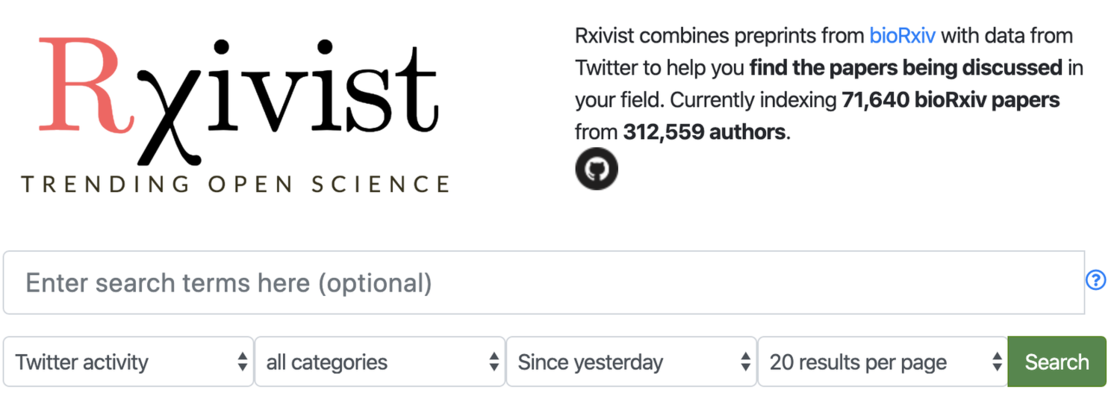This screenshot has height=399, width=1120.
Task: Focus the search terms input field
Action: (544, 283)
